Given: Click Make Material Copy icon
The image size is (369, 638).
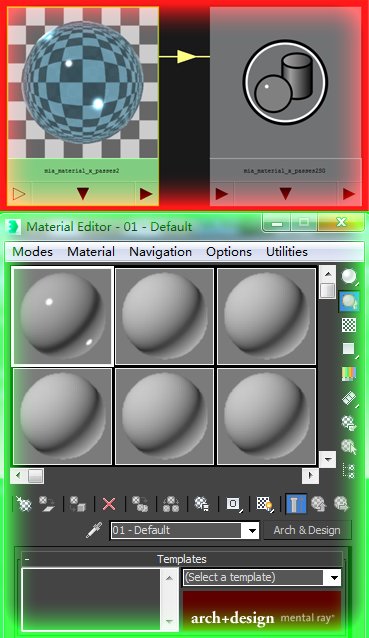Looking at the screenshot, I should tap(140, 504).
